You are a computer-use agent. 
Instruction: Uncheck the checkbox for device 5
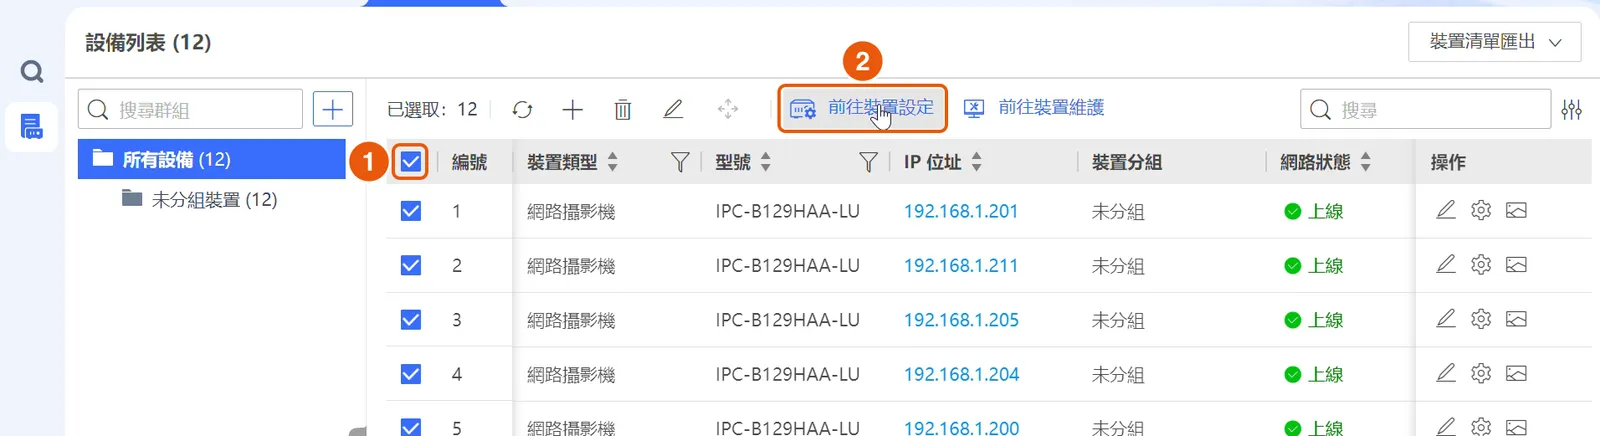[411, 427]
